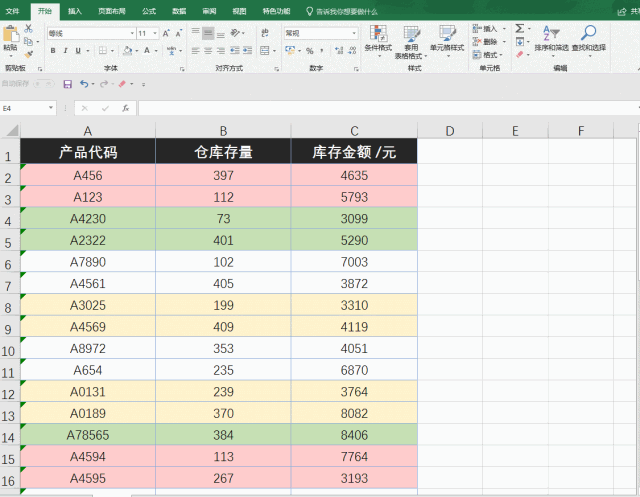Apply comma style number format
The height and width of the screenshot is (497, 640).
coord(322,51)
